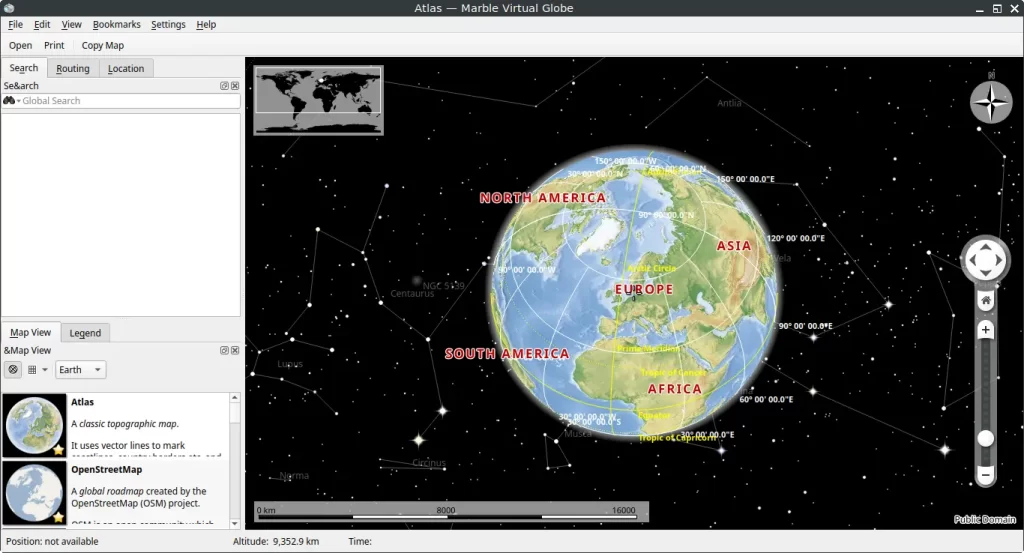Click the SOUTH AMERICA label
Viewport: 1024px width, 553px height.
(507, 353)
